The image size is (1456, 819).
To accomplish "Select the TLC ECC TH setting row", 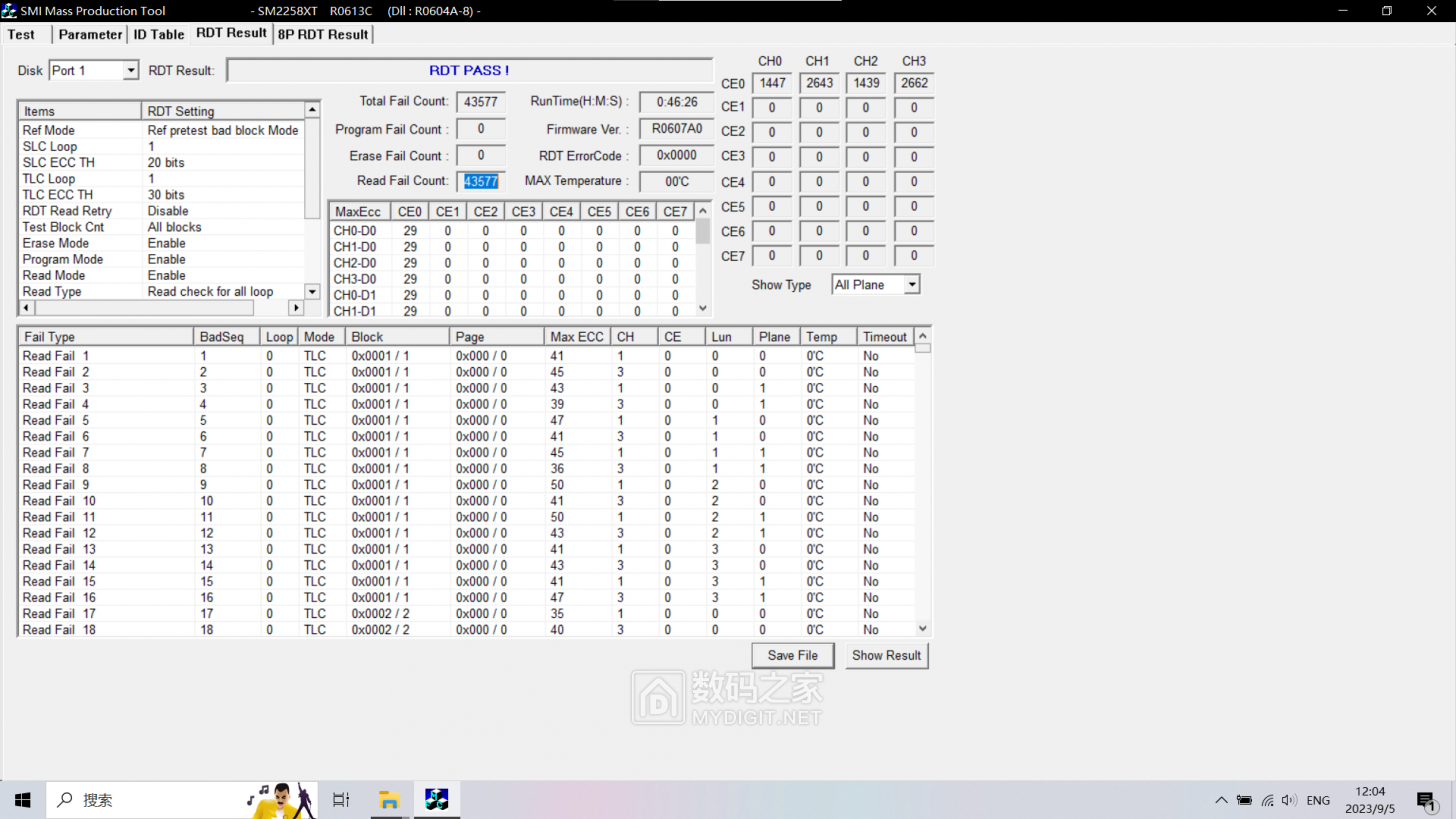I will [x=161, y=195].
